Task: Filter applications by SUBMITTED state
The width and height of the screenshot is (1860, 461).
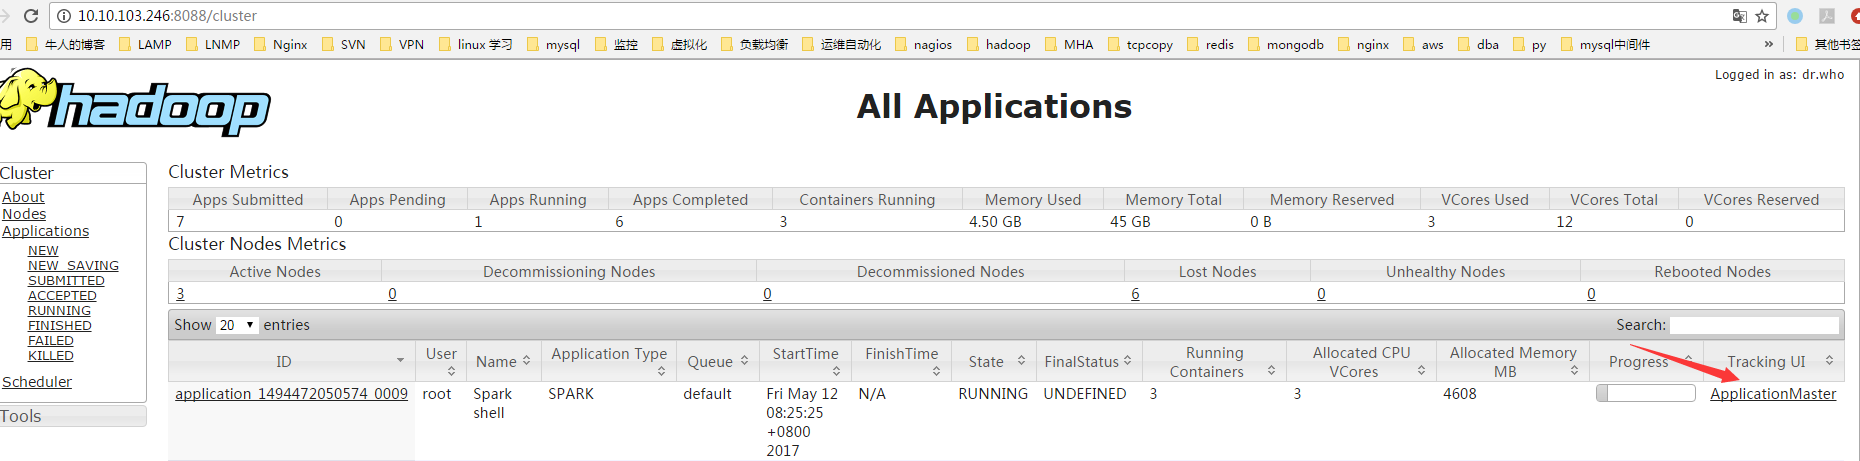Action: 66,280
